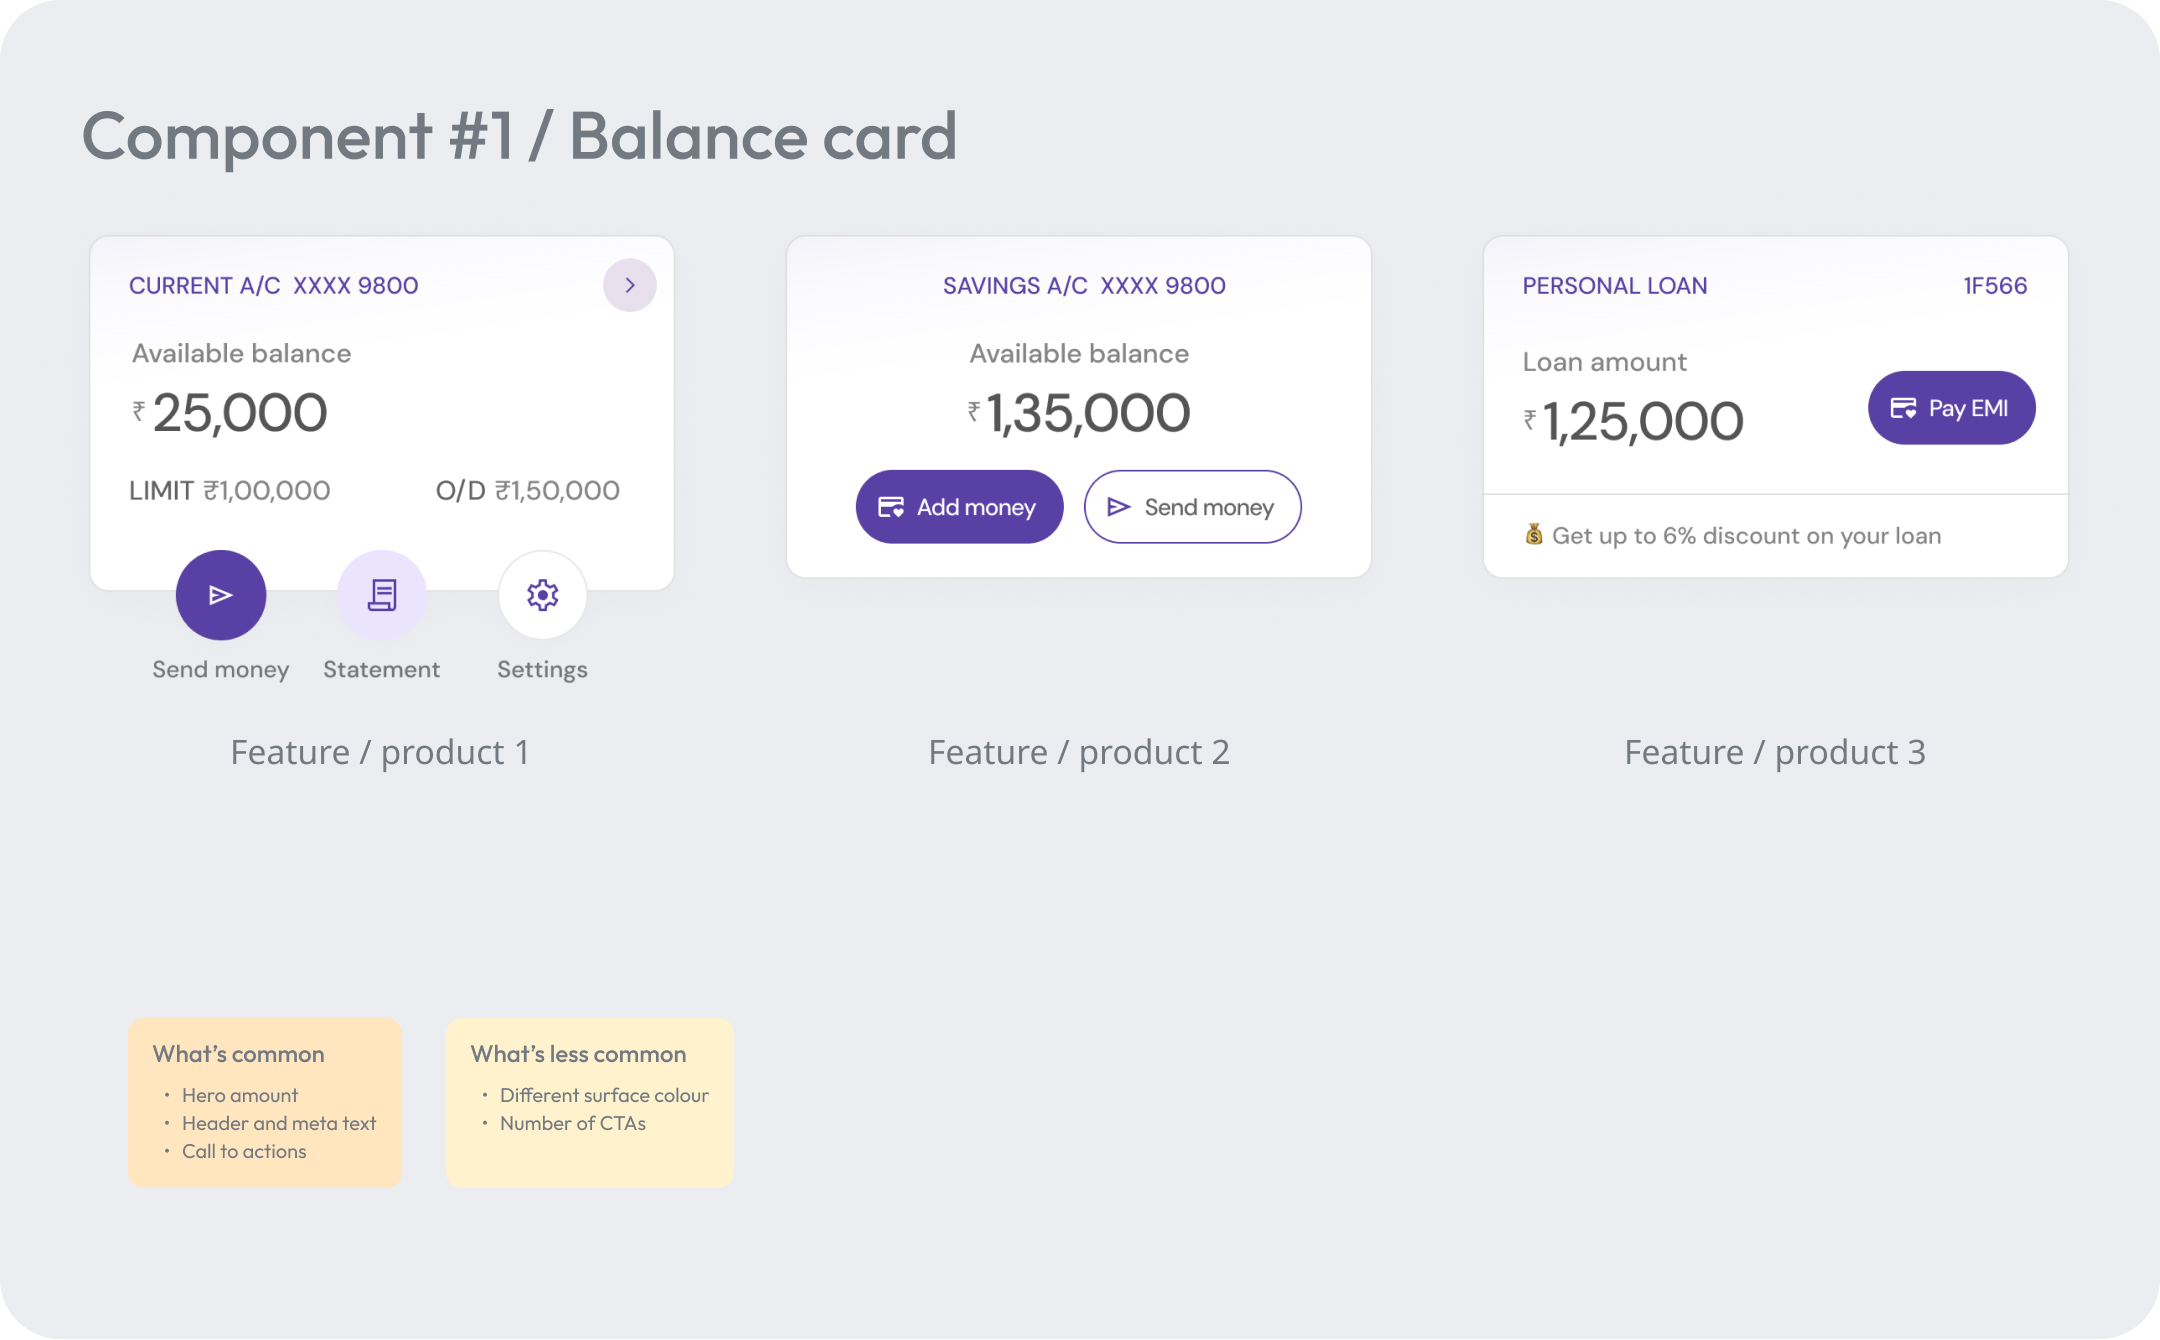
Task: Click the Settings gear icon
Action: [x=542, y=595]
